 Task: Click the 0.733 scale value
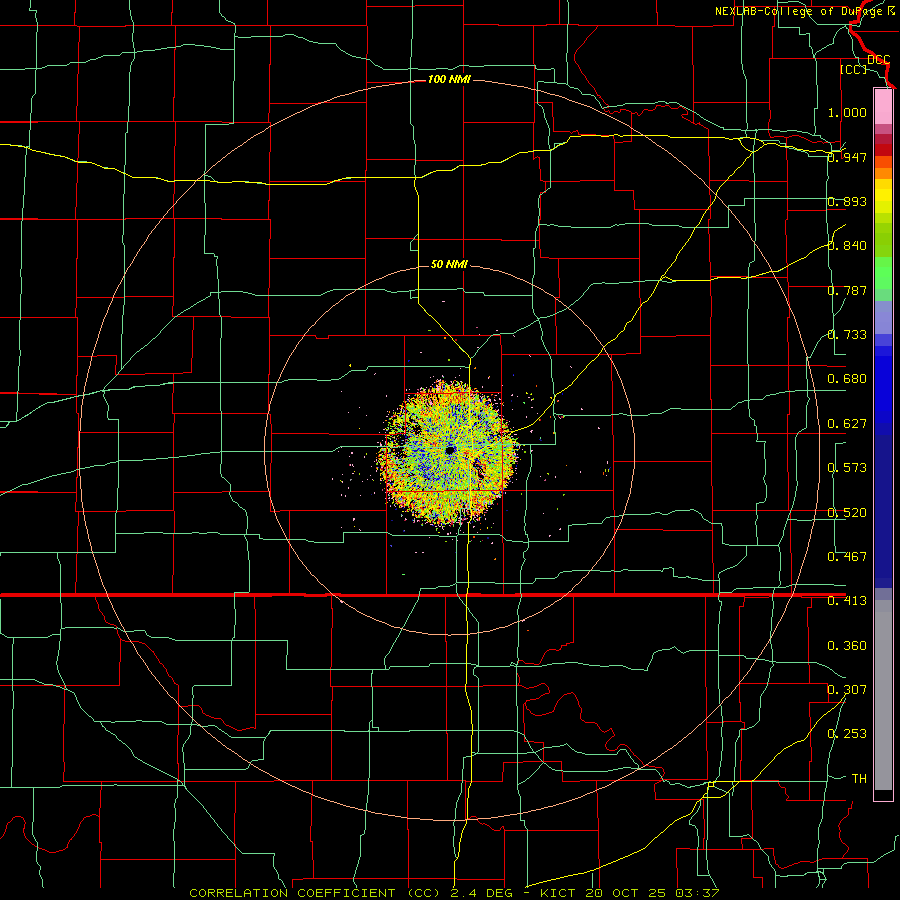[x=847, y=335]
